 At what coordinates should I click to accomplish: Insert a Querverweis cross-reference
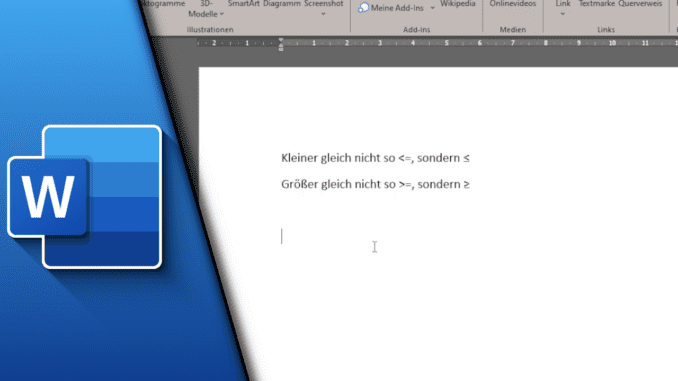(x=640, y=4)
